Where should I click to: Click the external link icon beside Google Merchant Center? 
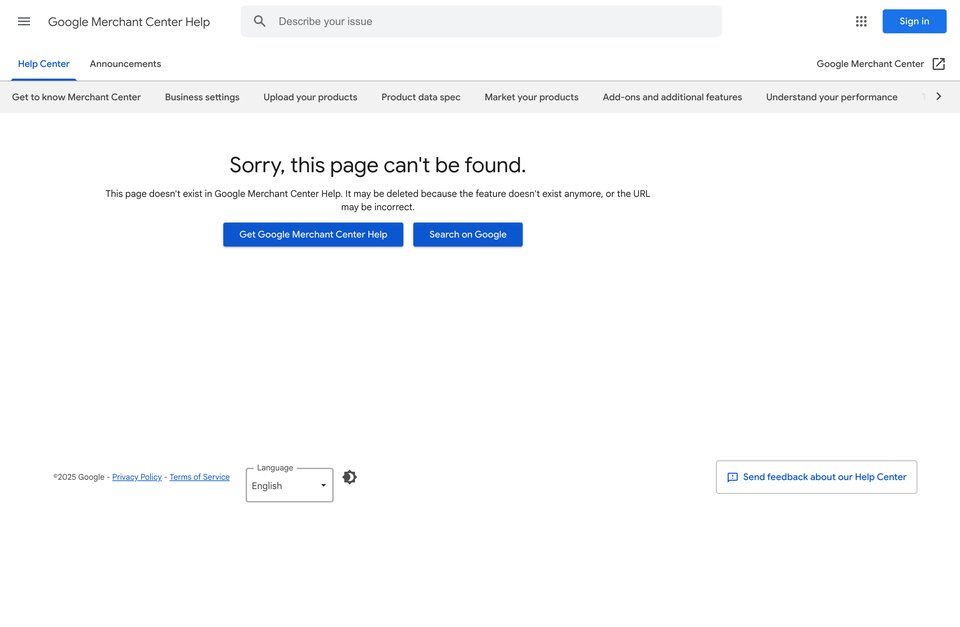[939, 64]
